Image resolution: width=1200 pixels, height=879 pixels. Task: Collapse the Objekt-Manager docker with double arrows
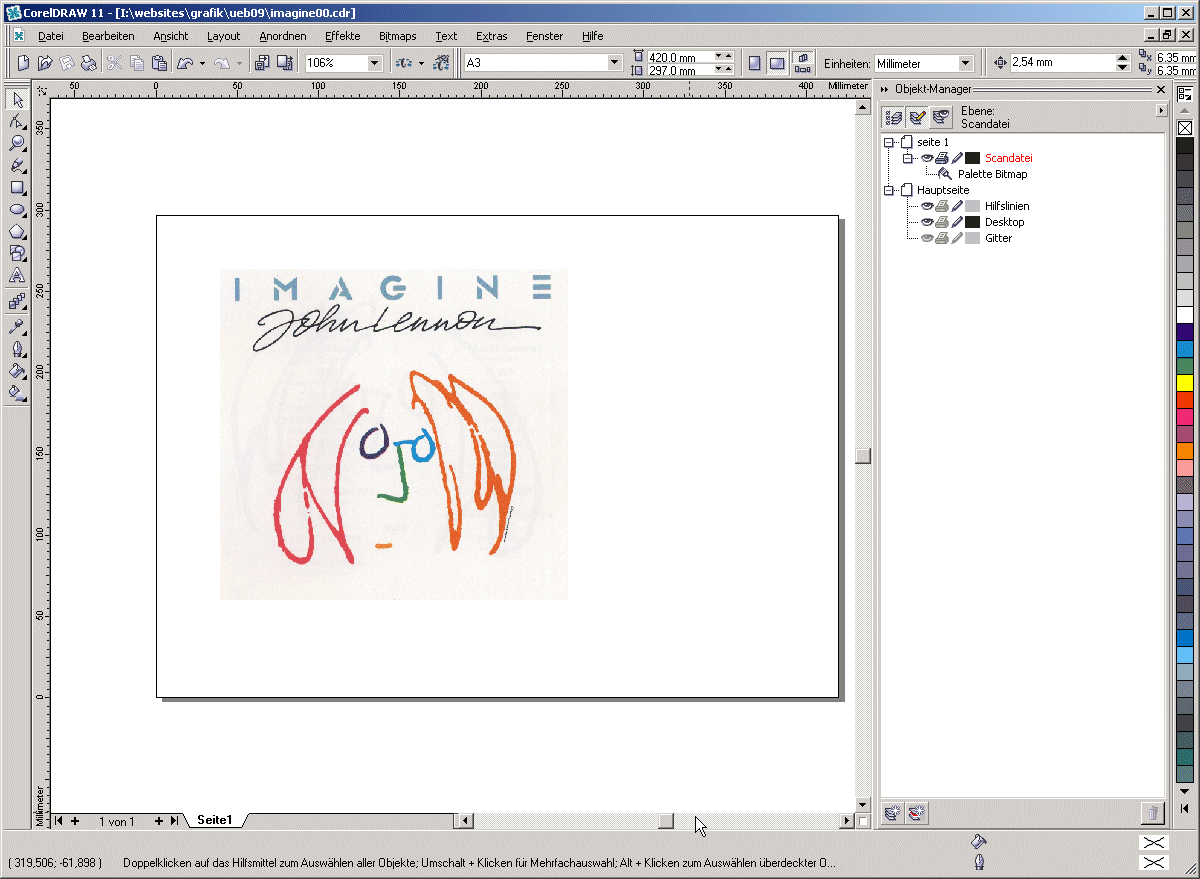(885, 90)
